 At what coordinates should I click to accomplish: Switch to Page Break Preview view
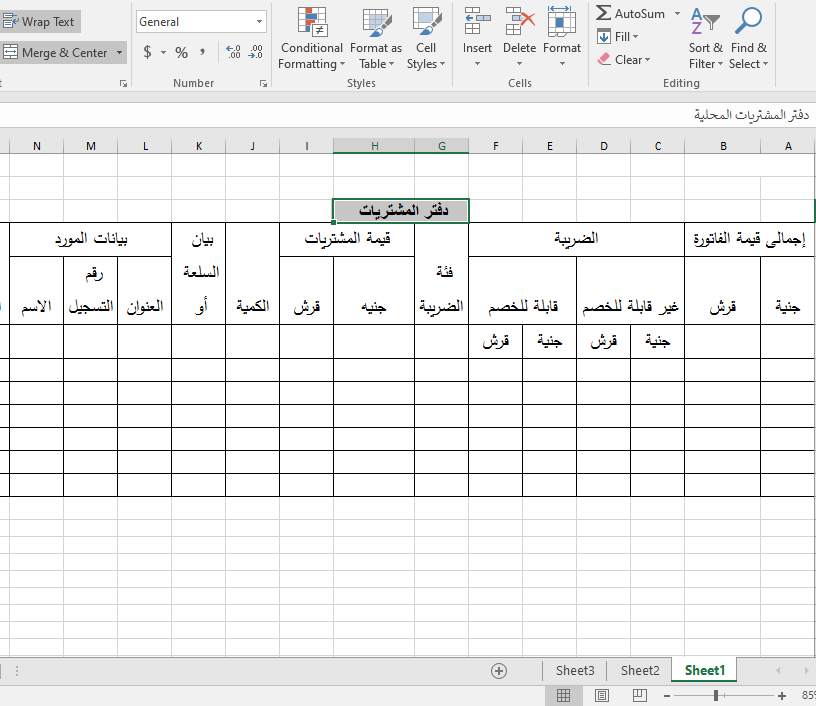[640, 695]
